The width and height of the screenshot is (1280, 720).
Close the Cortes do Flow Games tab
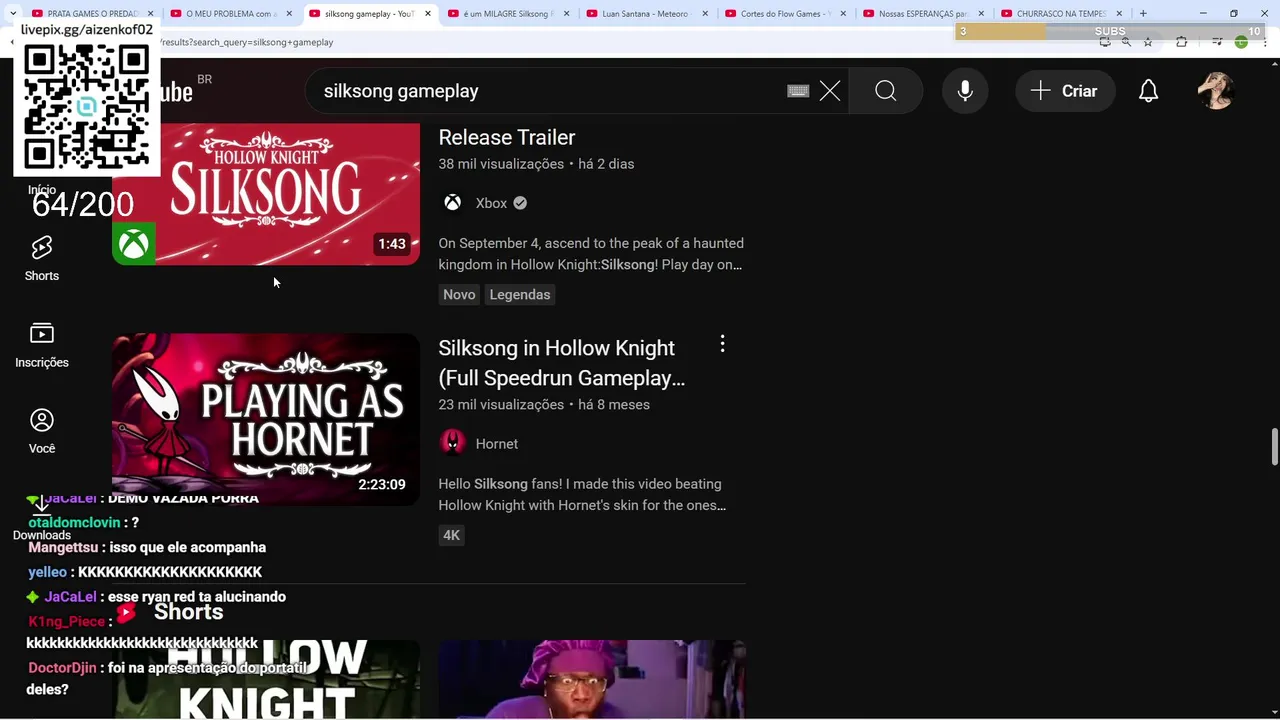[x=843, y=14]
